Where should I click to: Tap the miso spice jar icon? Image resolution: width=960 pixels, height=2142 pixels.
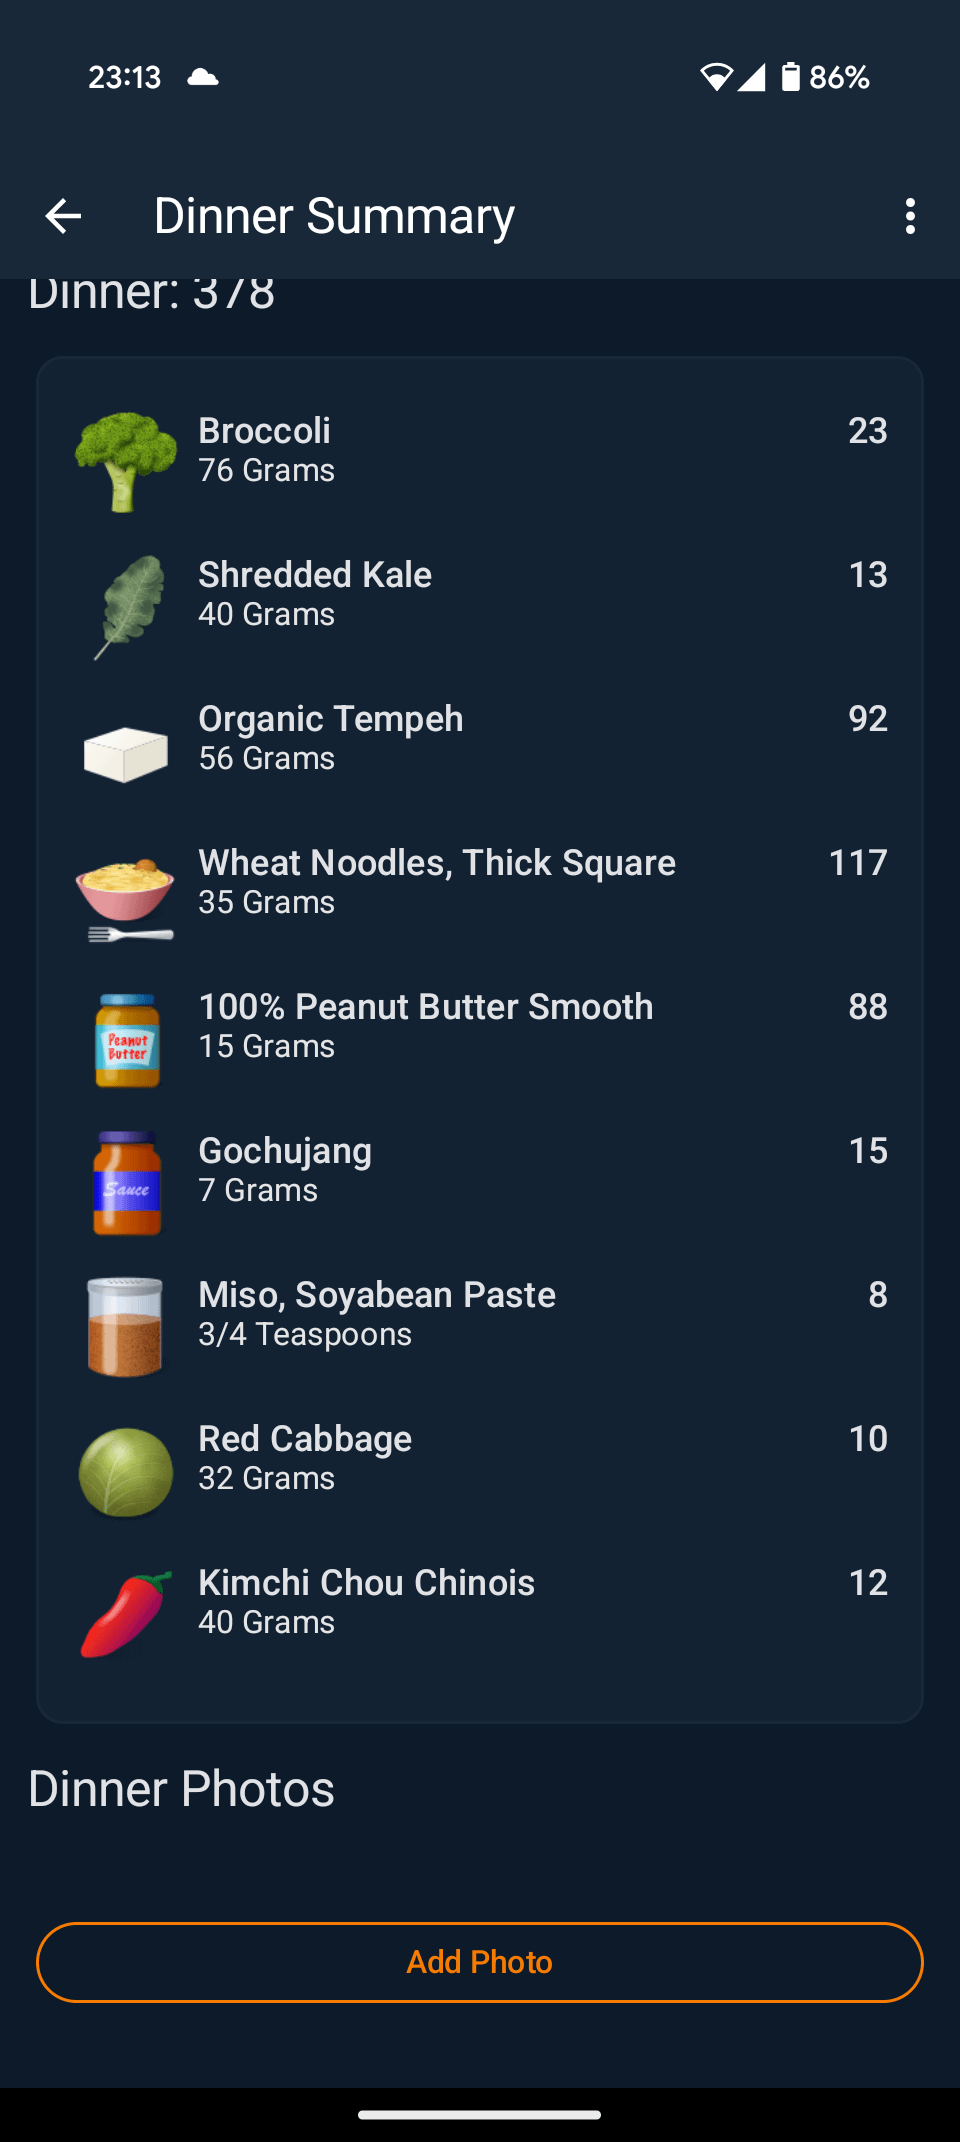125,1327
